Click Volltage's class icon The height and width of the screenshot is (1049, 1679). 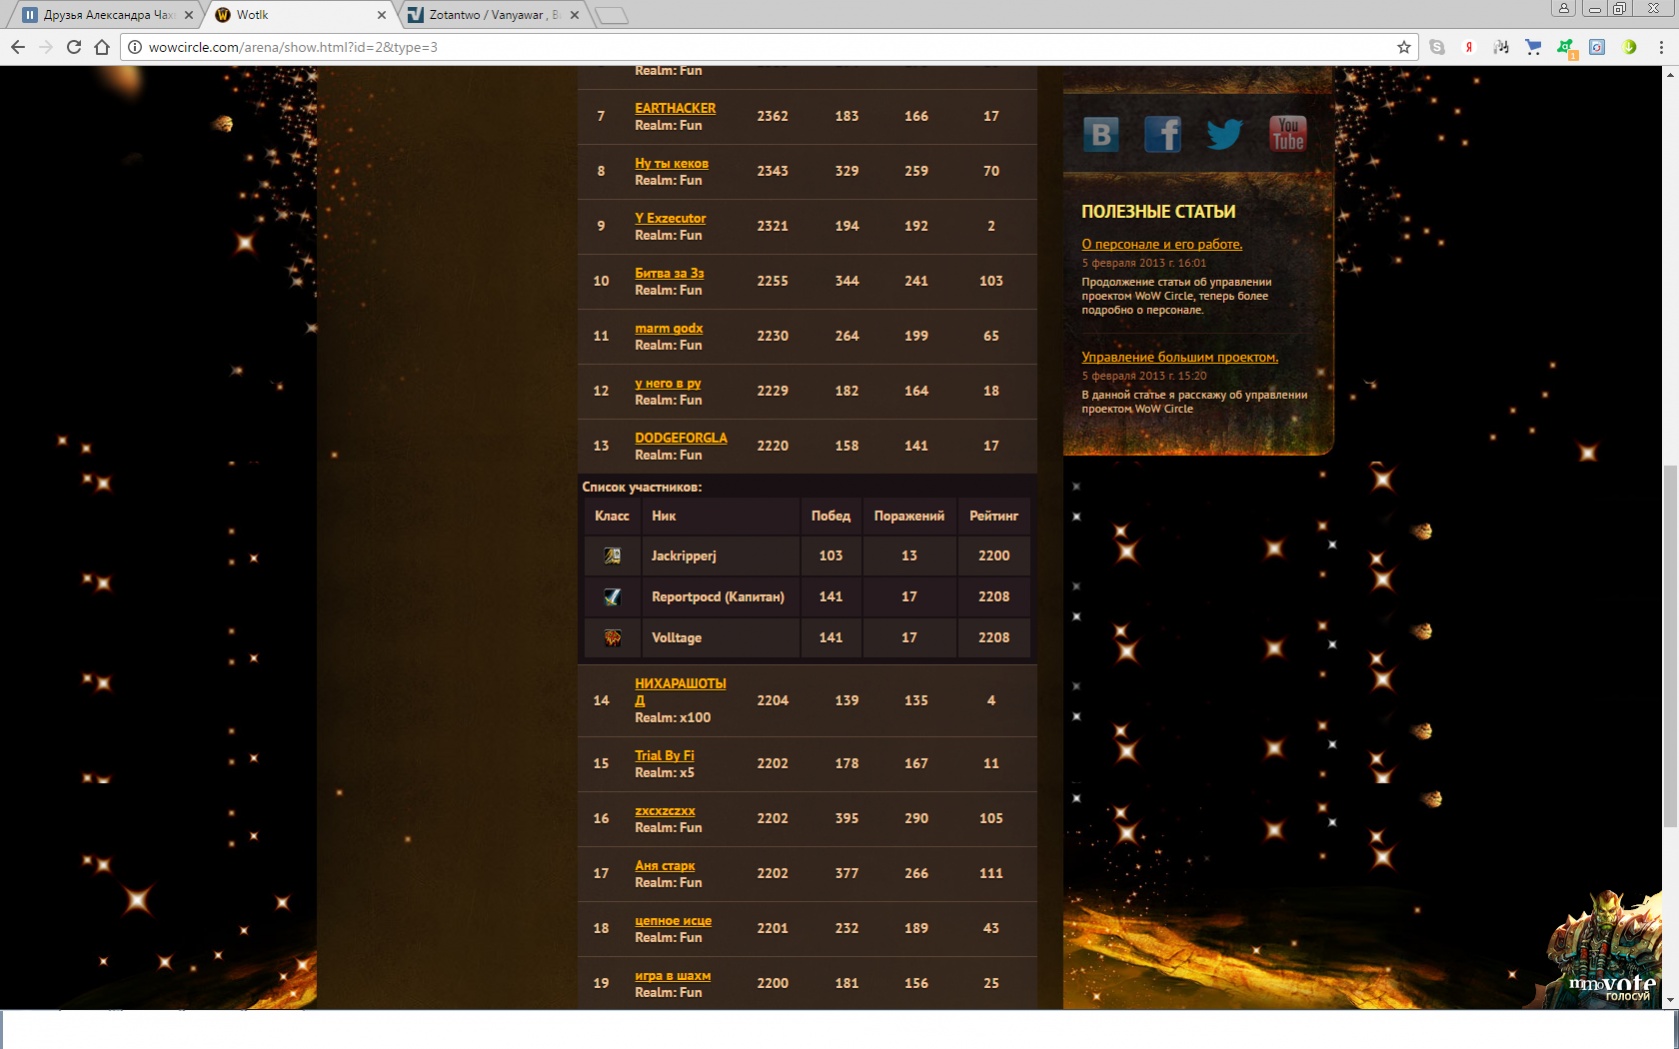coord(612,638)
